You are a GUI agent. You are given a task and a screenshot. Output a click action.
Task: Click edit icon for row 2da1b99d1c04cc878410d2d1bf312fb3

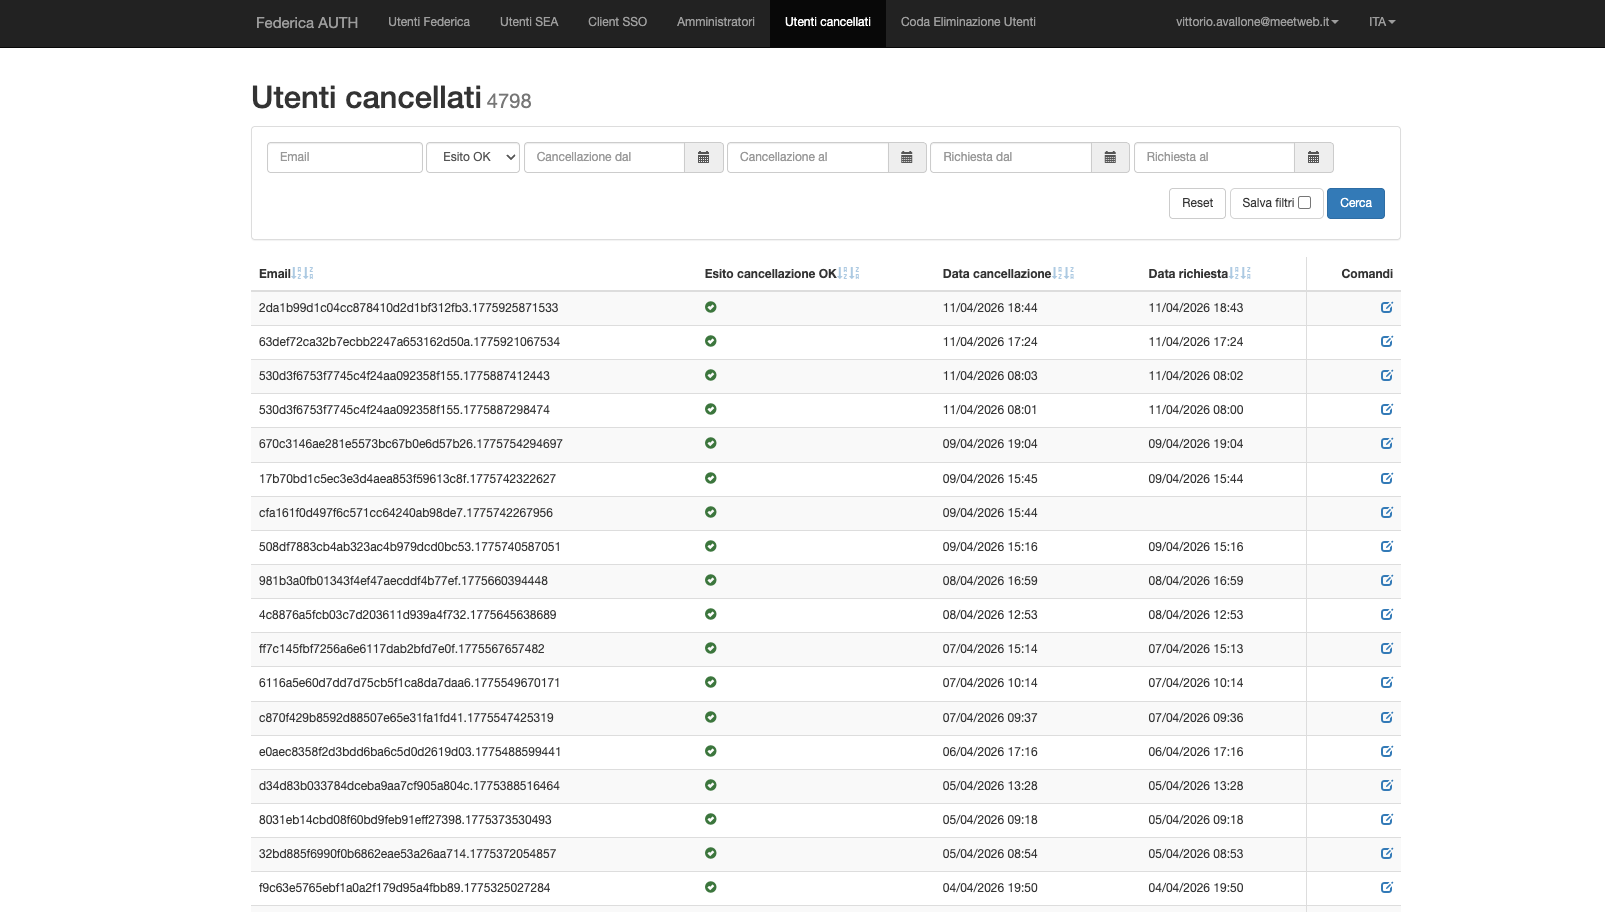[1386, 308]
